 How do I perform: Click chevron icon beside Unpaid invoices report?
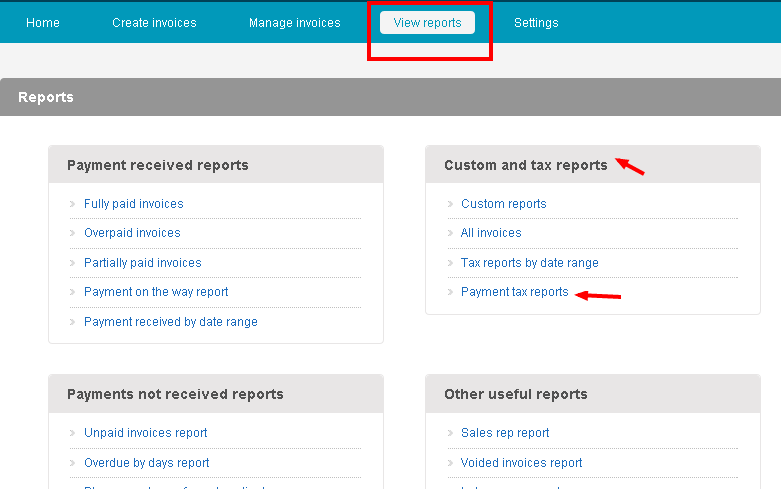click(72, 433)
